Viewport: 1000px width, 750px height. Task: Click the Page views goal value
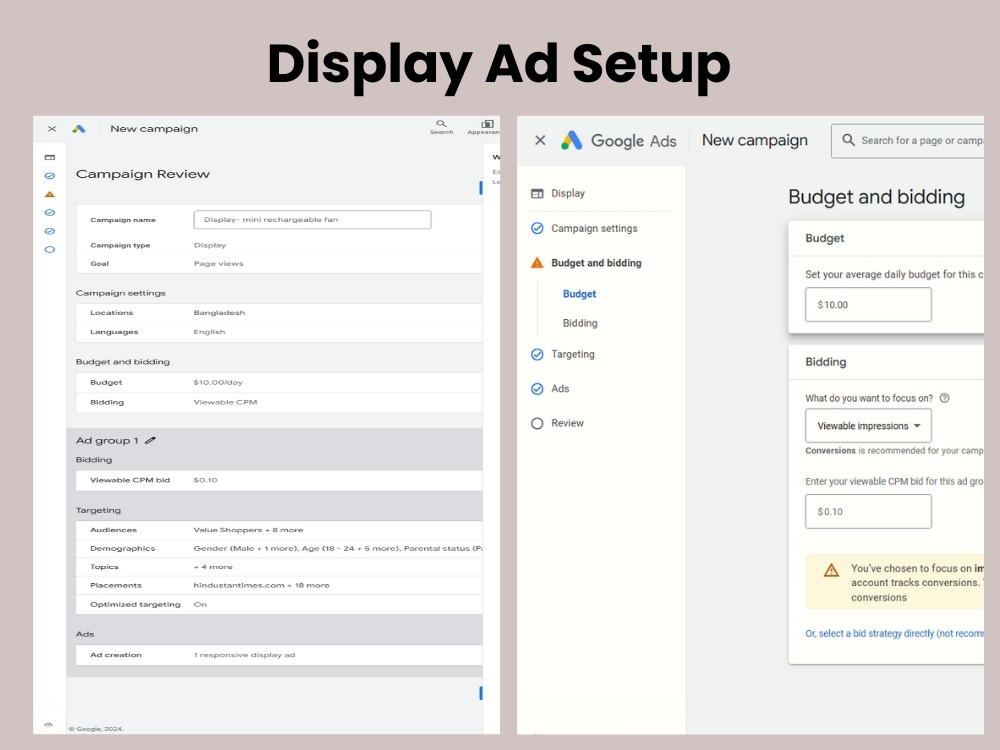coord(219,263)
